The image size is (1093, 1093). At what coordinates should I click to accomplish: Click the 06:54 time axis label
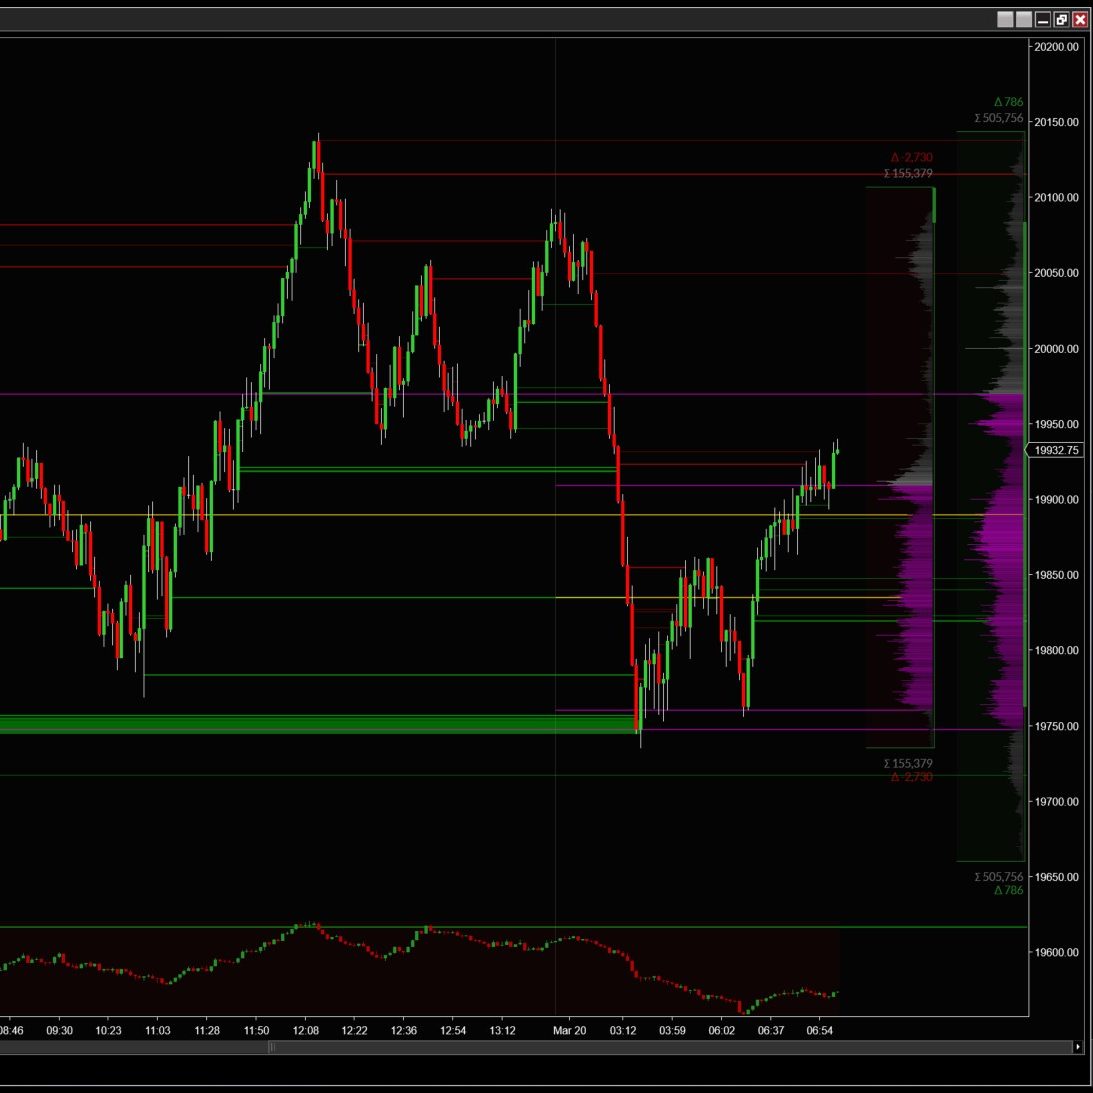click(820, 1030)
